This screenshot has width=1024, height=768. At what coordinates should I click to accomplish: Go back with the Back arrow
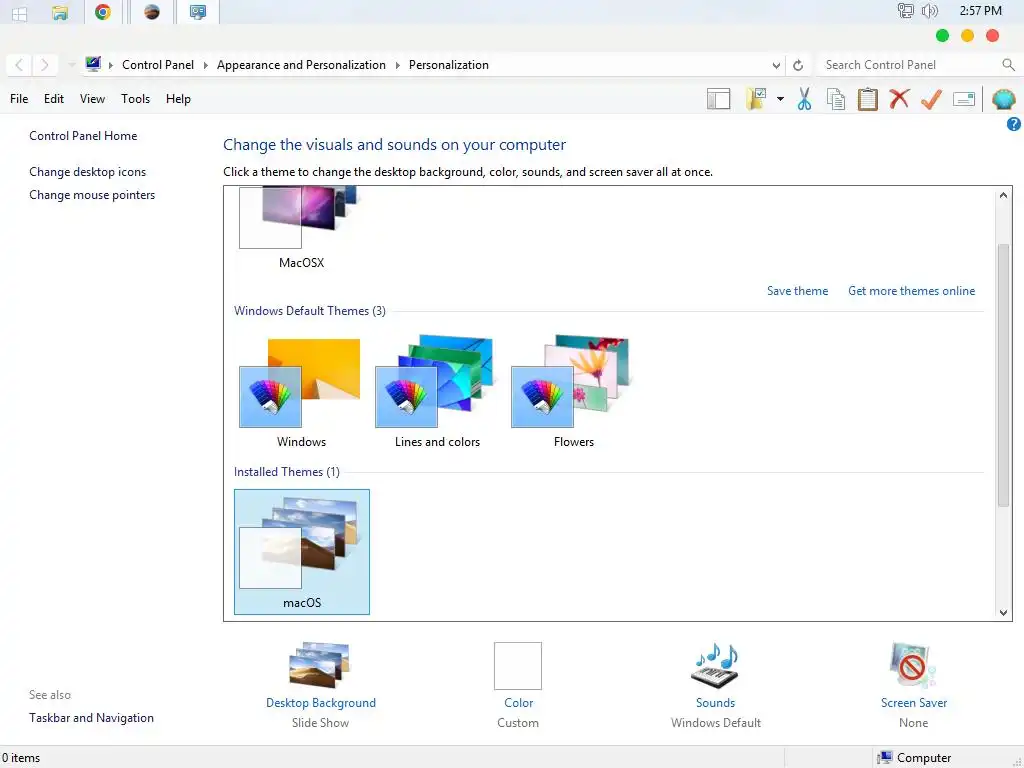[x=19, y=65]
